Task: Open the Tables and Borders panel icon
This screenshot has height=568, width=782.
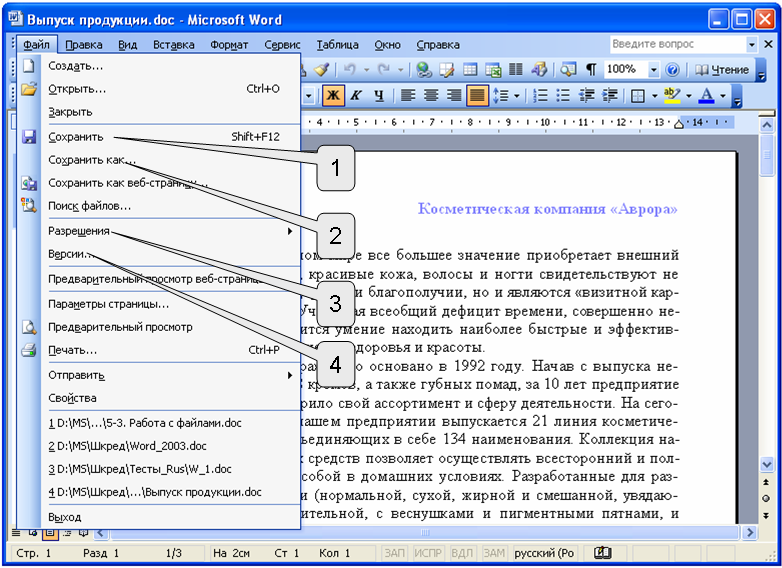Action: tap(447, 70)
